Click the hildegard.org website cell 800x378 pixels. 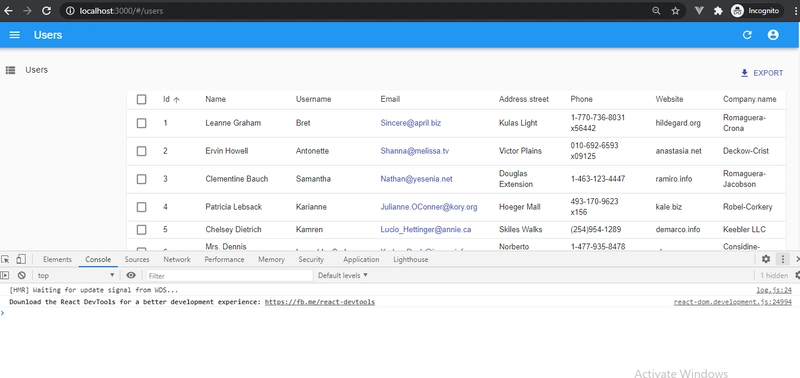[x=678, y=123]
